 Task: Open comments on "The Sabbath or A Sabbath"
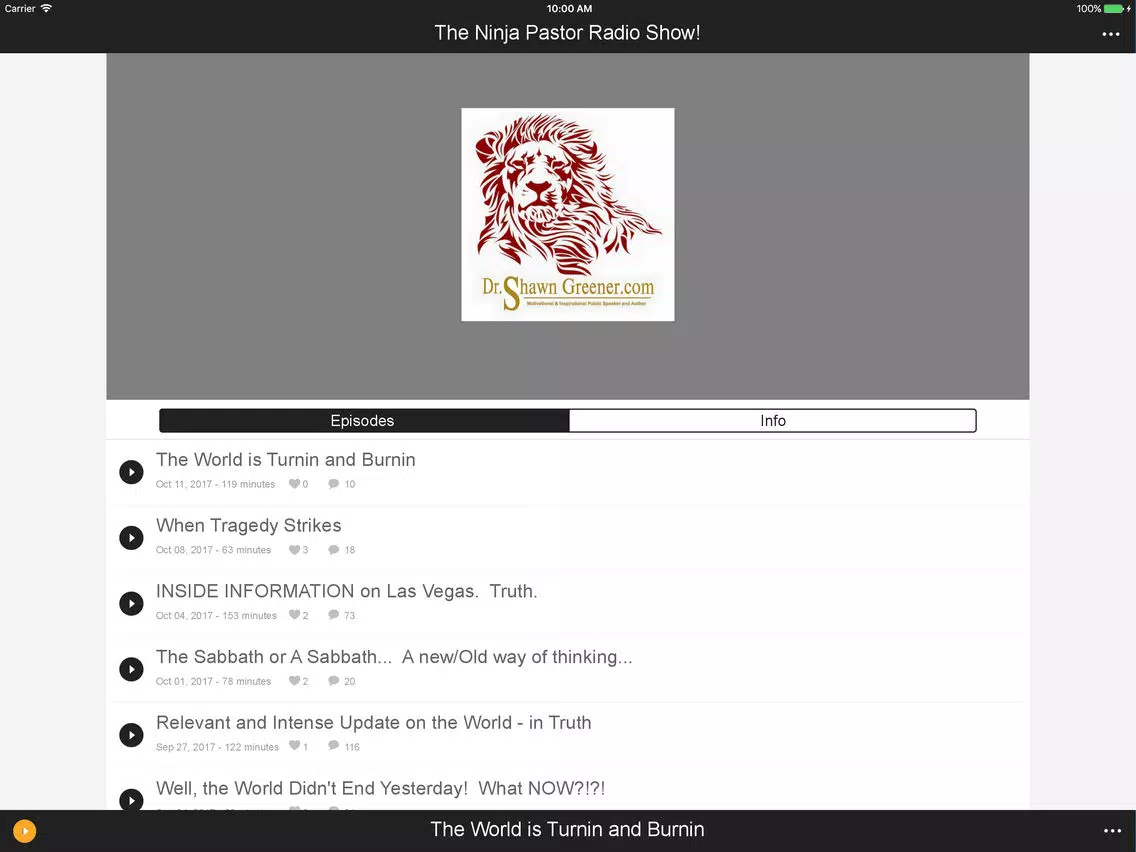tap(333, 681)
